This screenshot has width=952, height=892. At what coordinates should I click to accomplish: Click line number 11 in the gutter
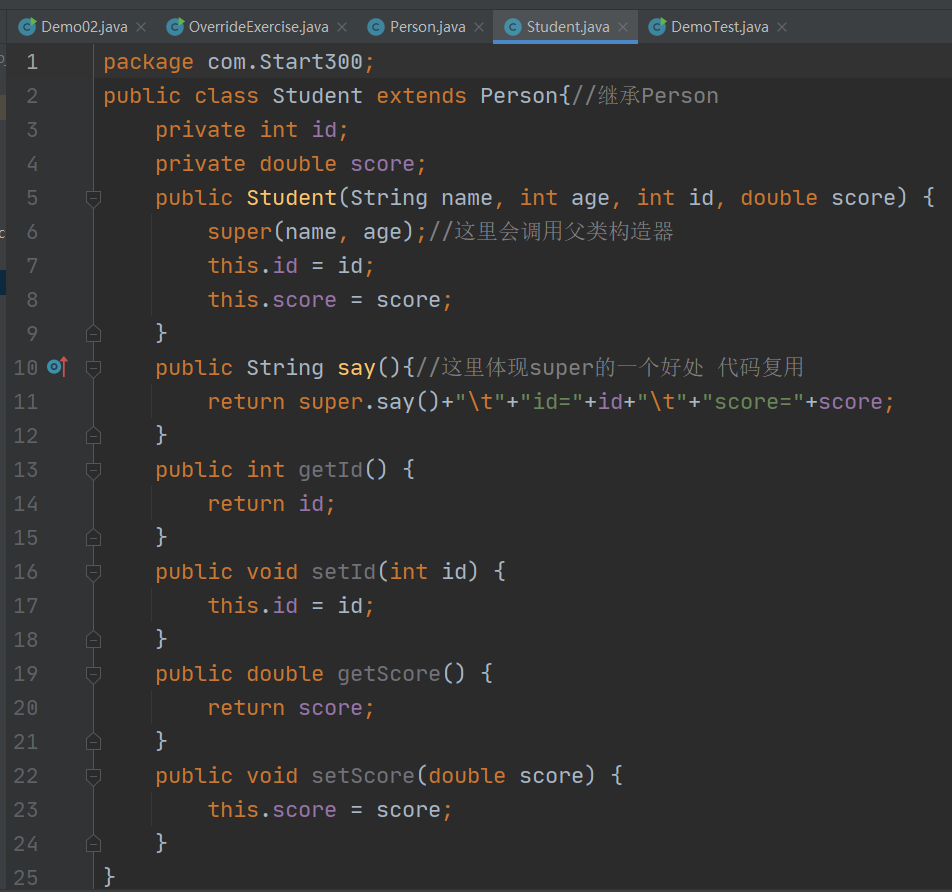[26, 402]
